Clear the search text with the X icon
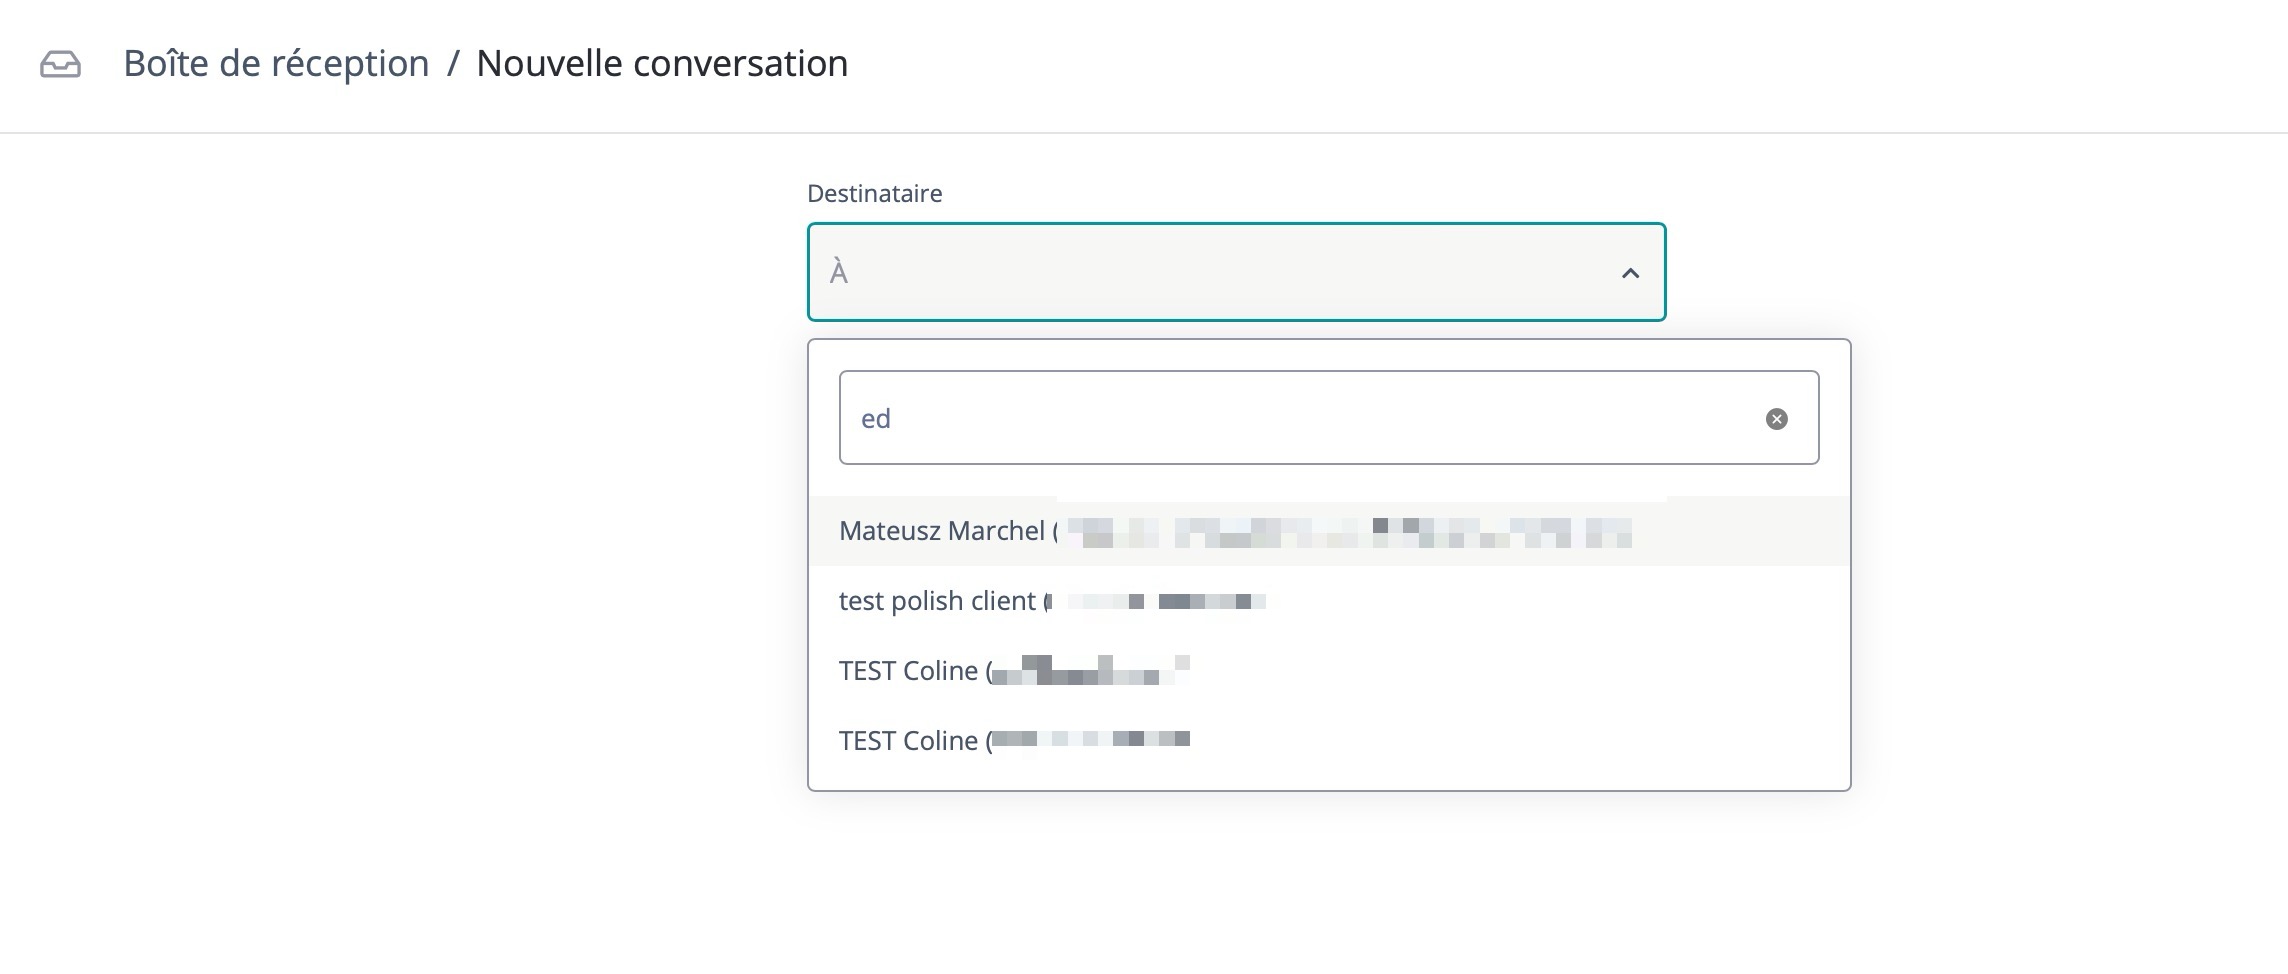This screenshot has height=974, width=2288. (x=1776, y=419)
